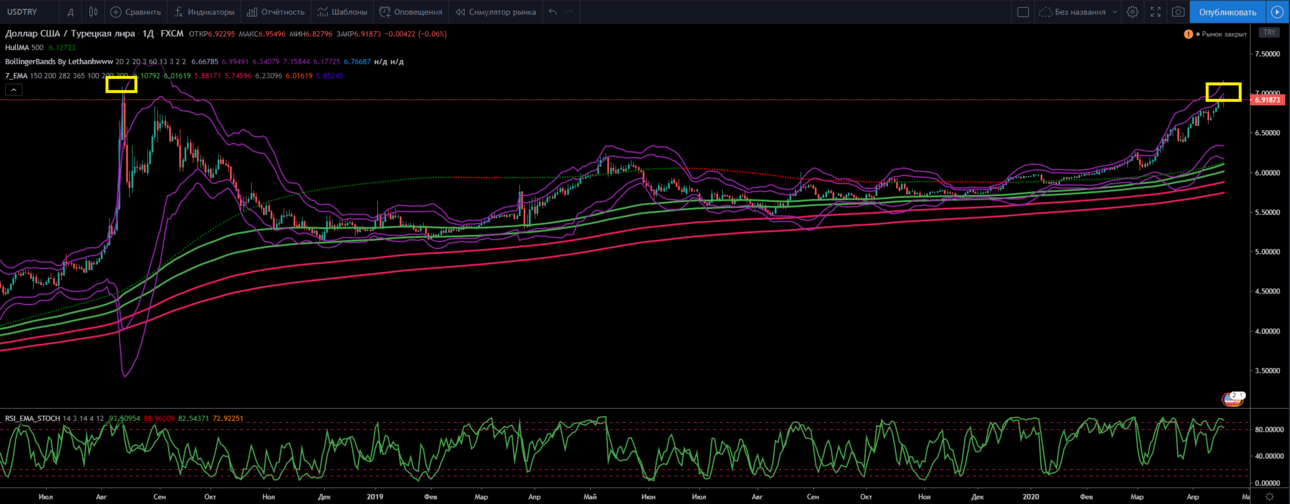Screen dimensions: 1290x504
Task: Click the 80.00000 RSI scale label
Action: point(1268,430)
